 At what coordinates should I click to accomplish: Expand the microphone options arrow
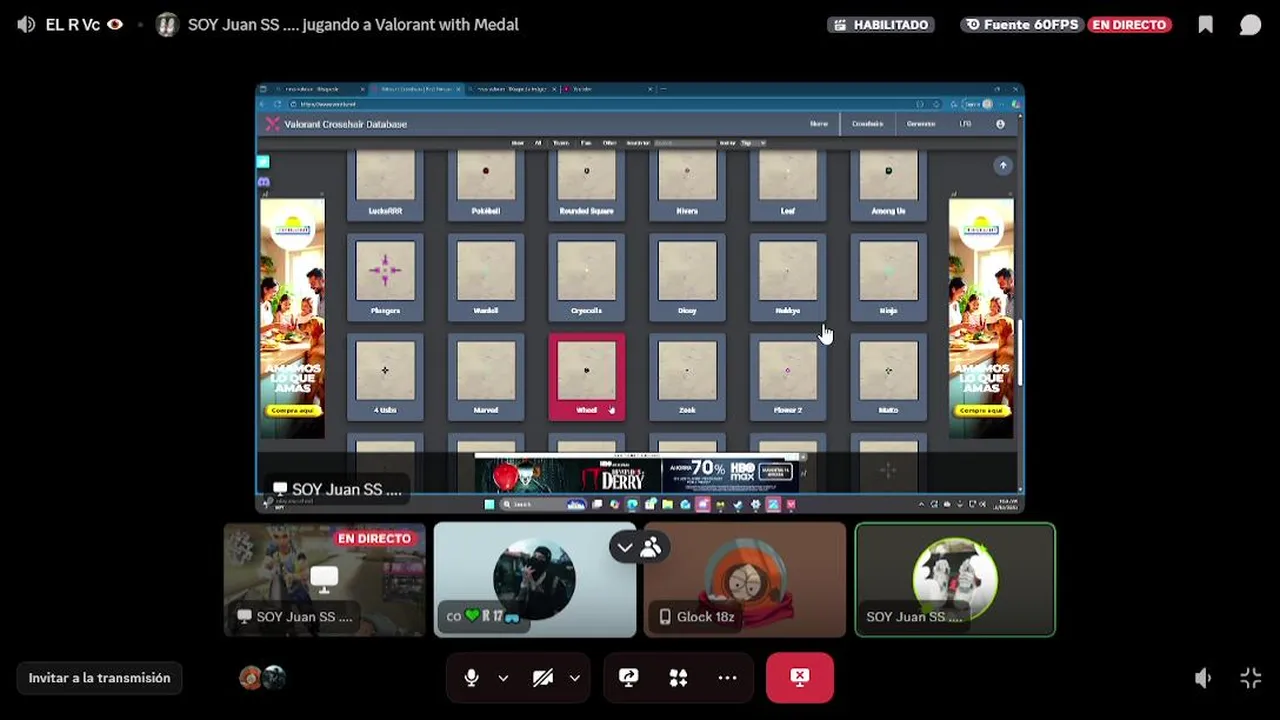503,678
